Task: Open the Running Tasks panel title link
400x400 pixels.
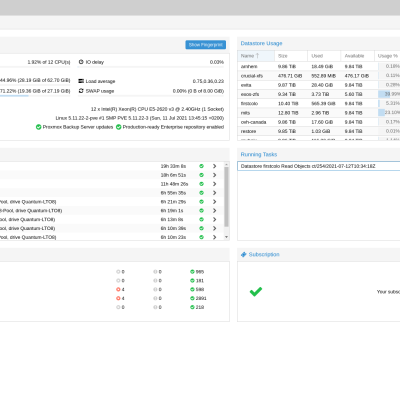Action: click(259, 154)
